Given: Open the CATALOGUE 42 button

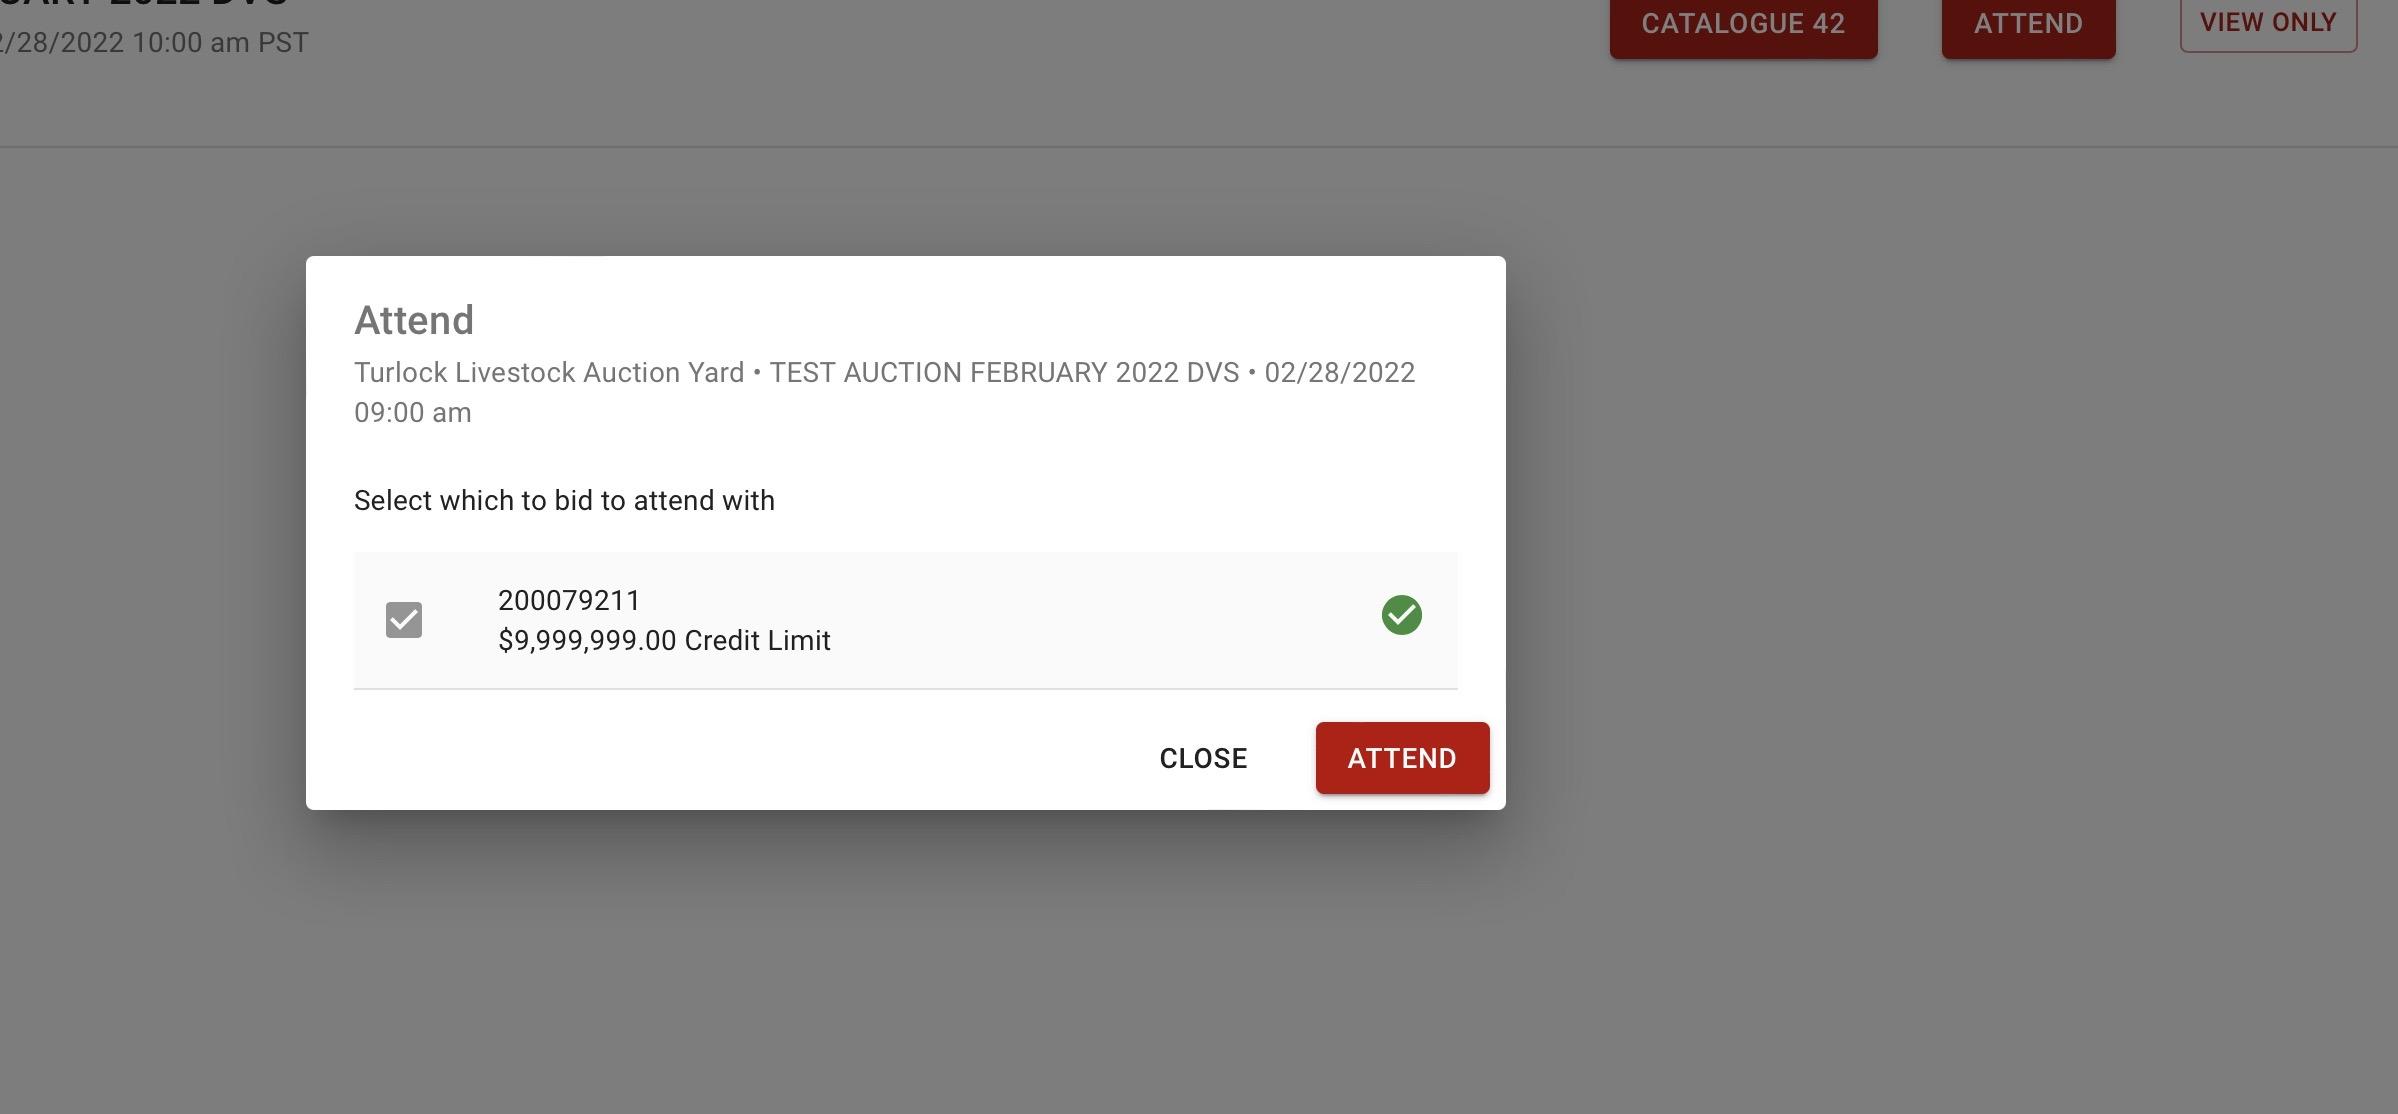Looking at the screenshot, I should tap(1742, 24).
